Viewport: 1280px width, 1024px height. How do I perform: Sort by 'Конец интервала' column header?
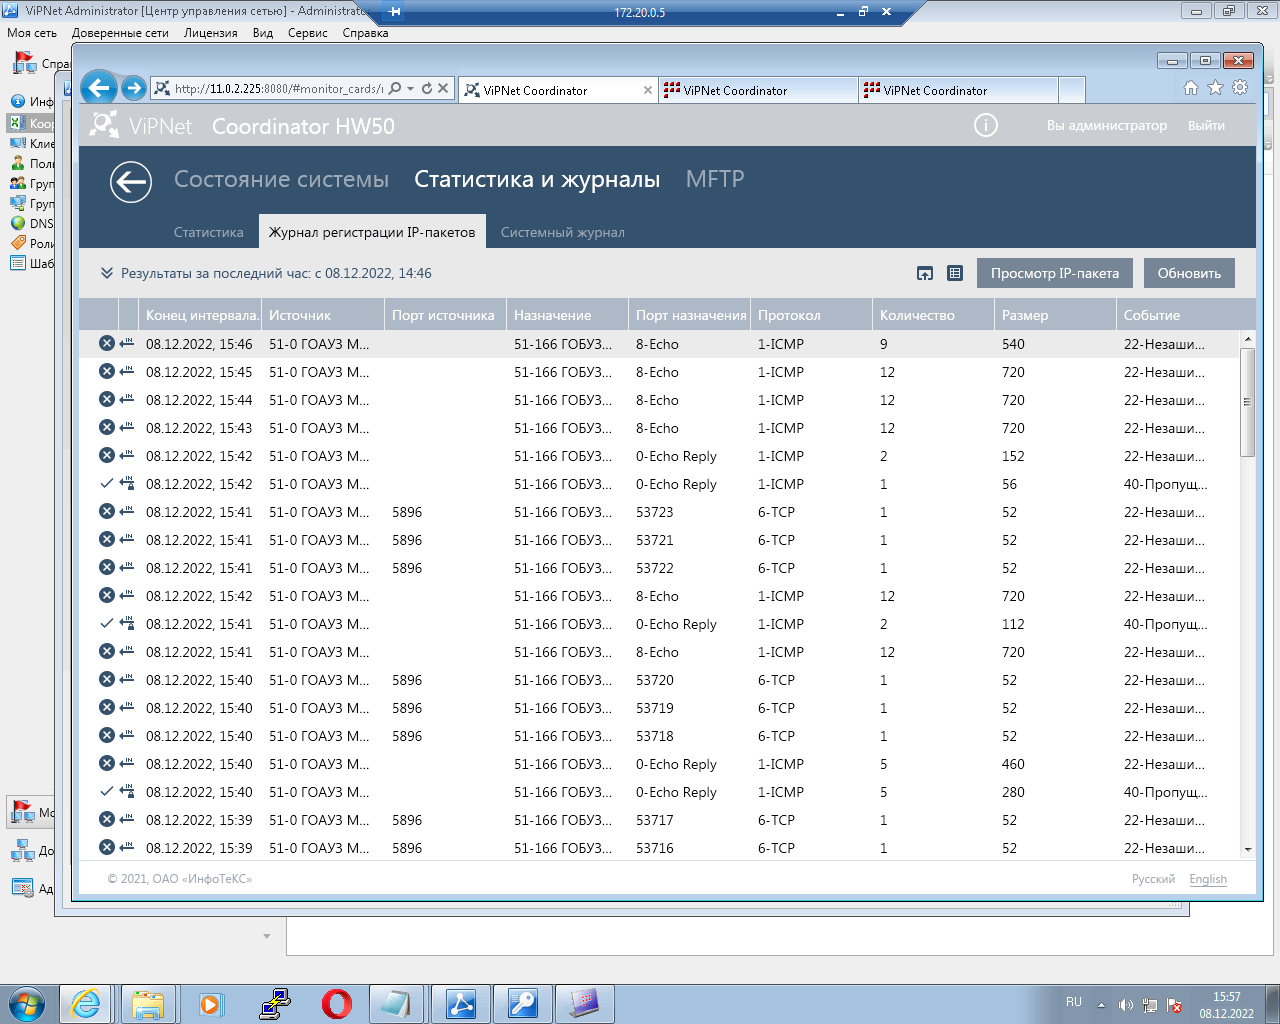tap(200, 315)
